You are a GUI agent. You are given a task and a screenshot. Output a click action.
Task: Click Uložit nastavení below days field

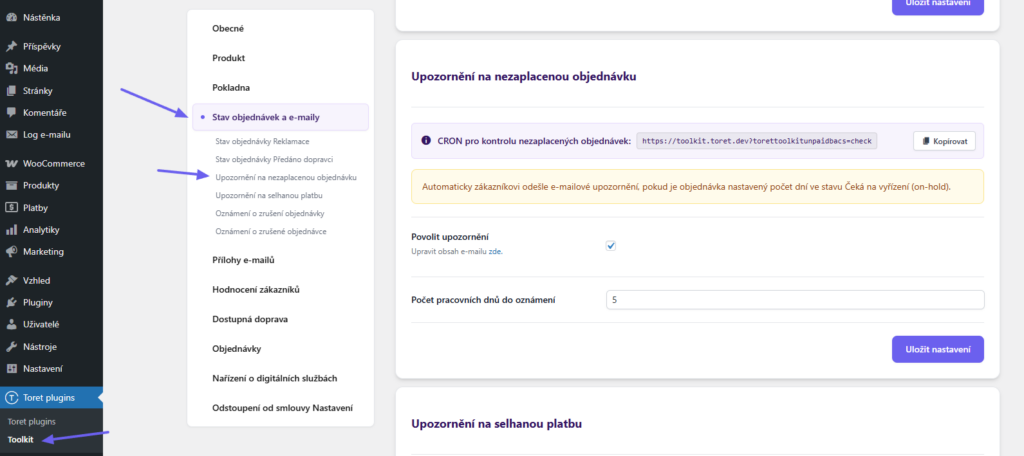(938, 350)
